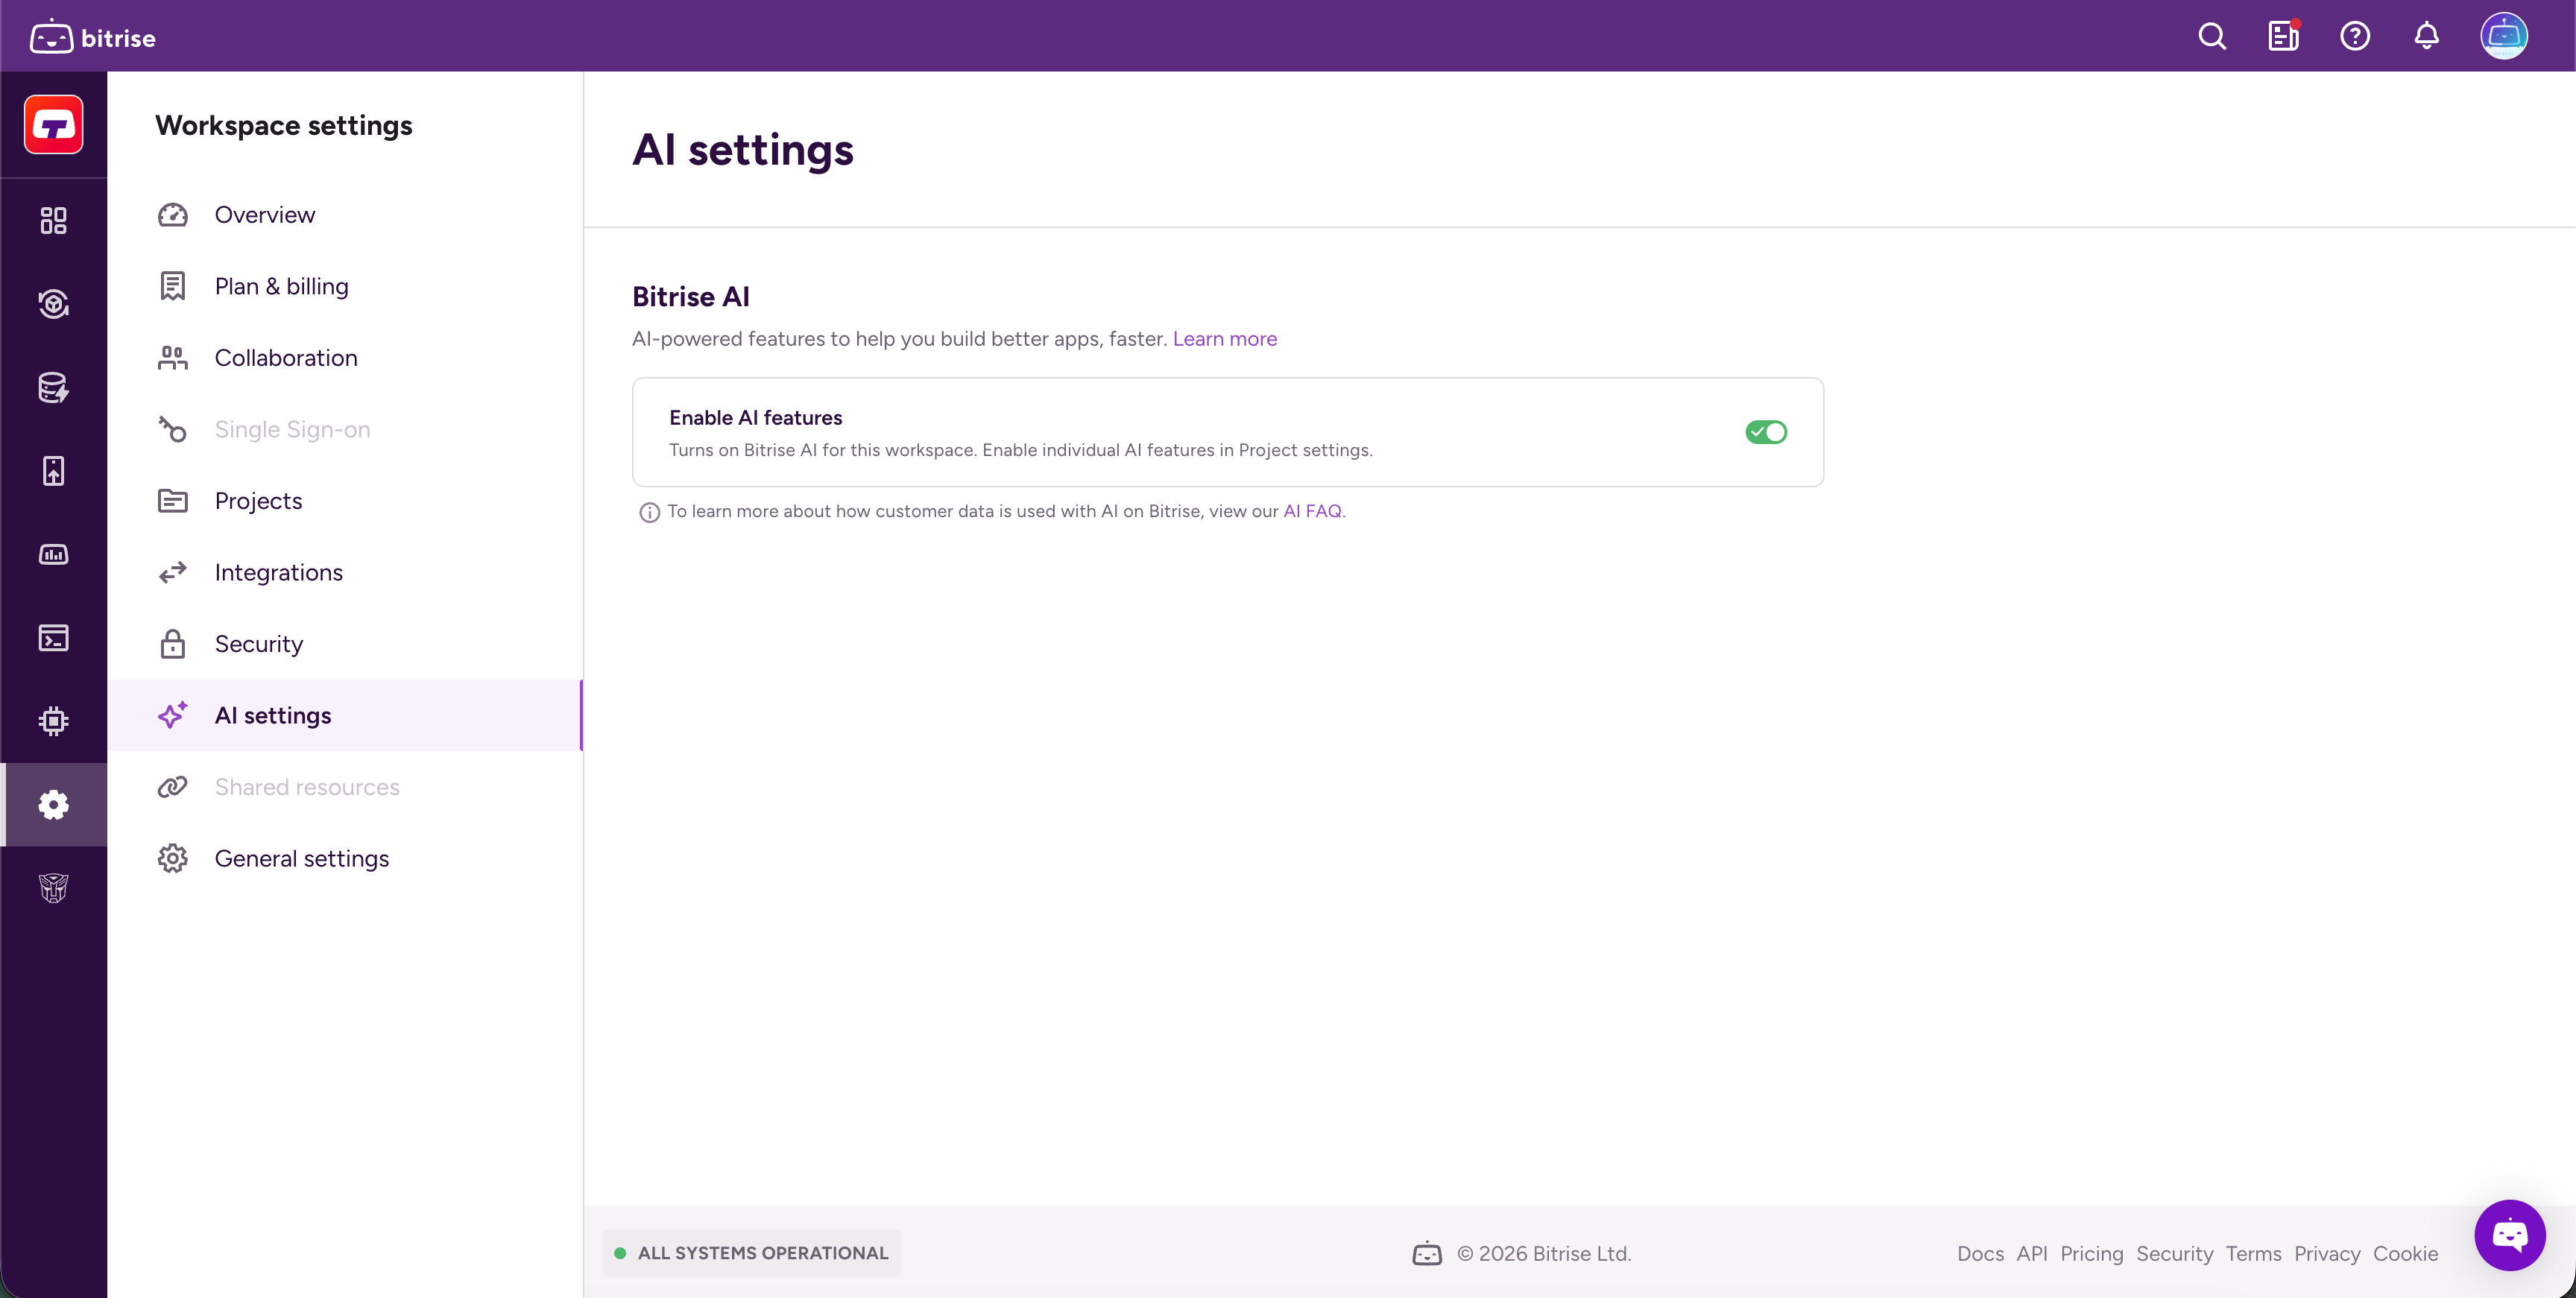This screenshot has width=2576, height=1298.
Task: Open the user avatar menu
Action: coord(2503,37)
